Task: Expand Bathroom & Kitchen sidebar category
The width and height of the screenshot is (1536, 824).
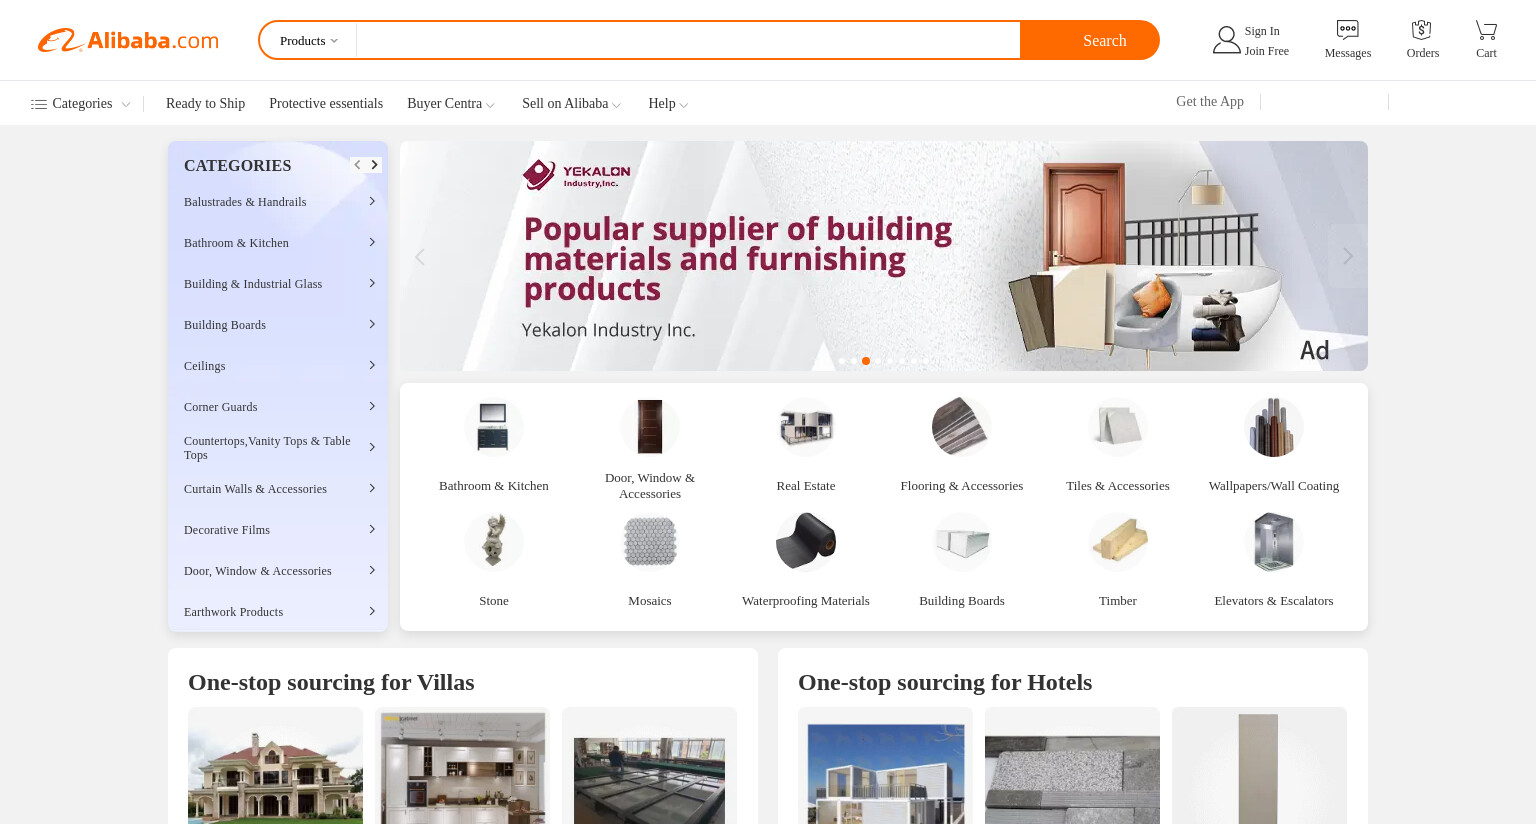Action: (278, 243)
